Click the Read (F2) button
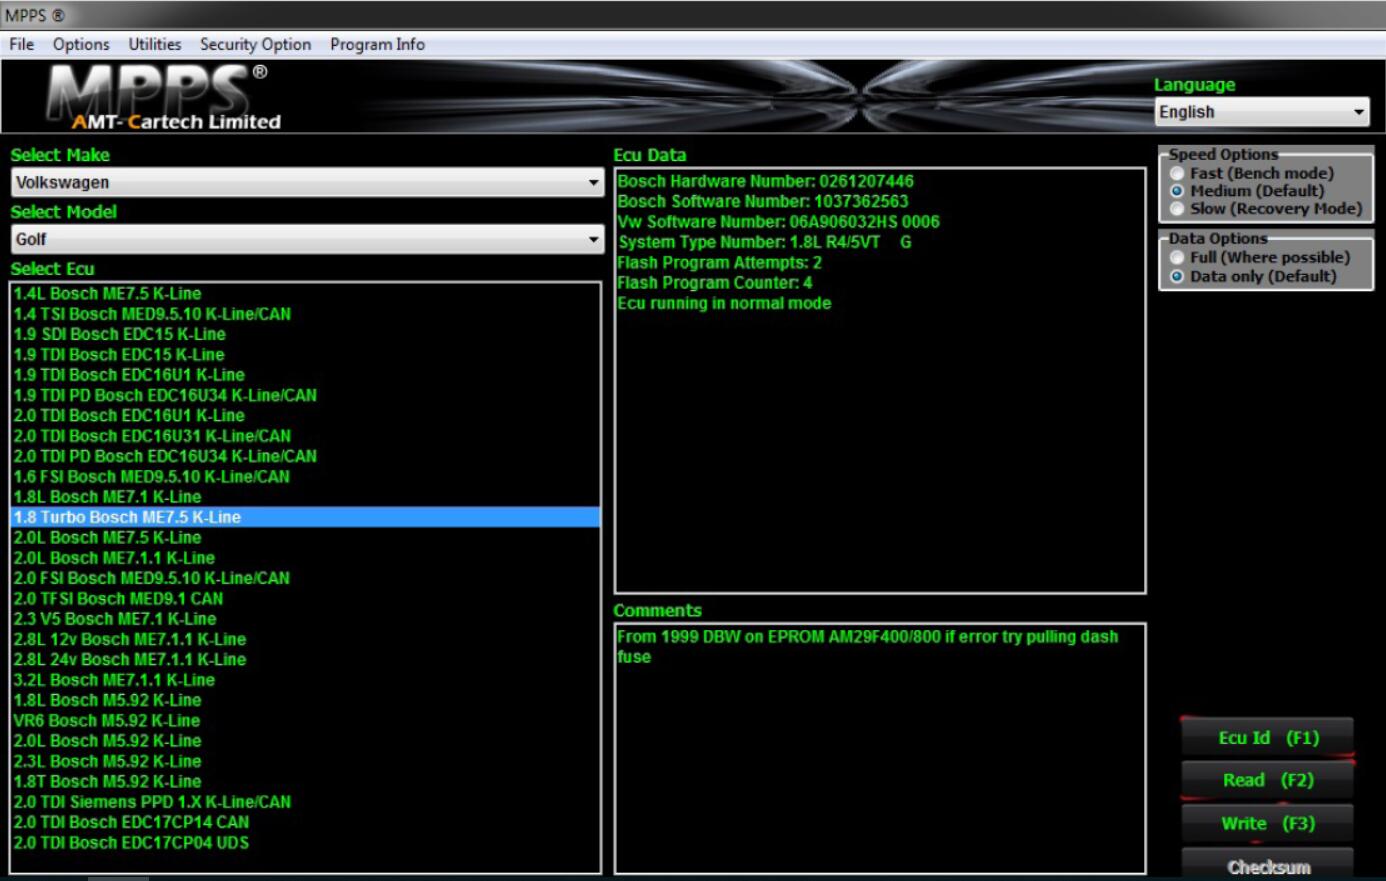Image resolution: width=1386 pixels, height=881 pixels. (x=1267, y=780)
